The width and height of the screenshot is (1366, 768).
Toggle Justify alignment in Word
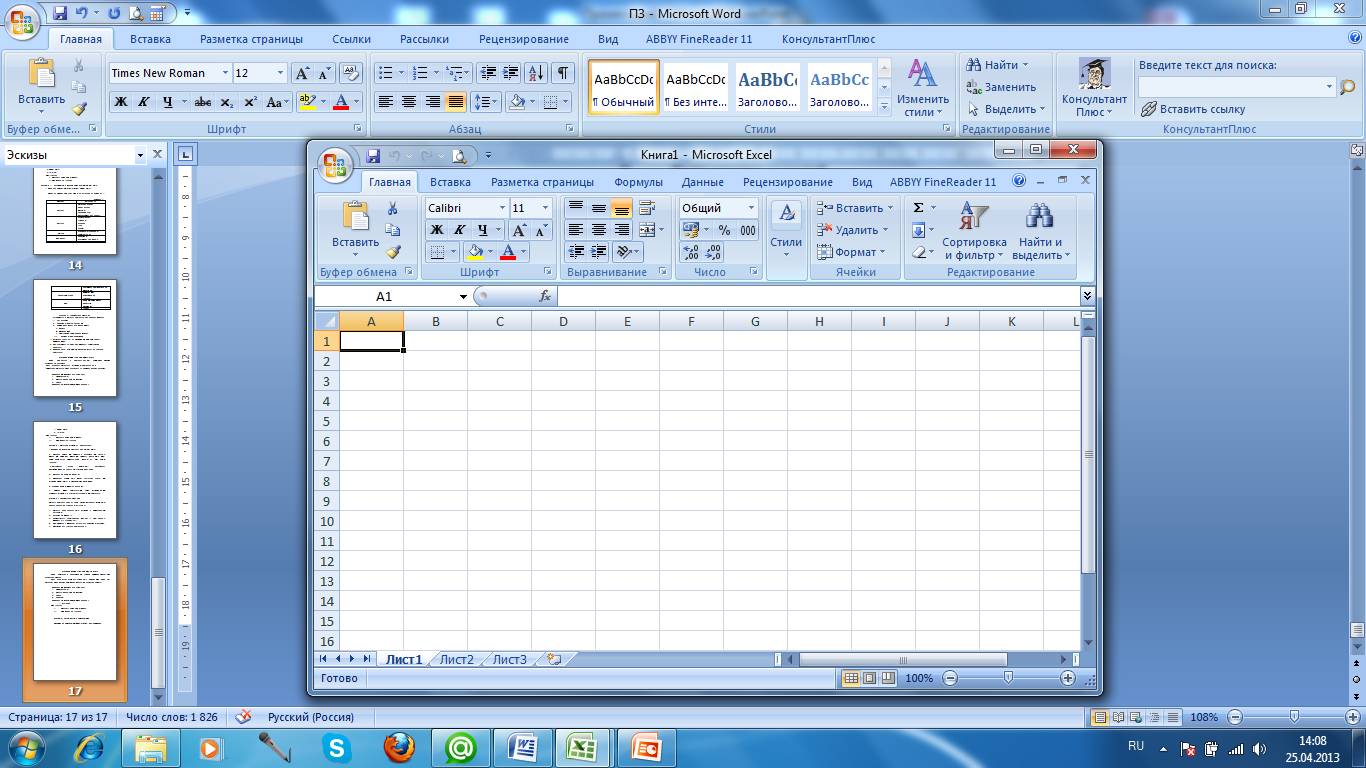[x=456, y=102]
